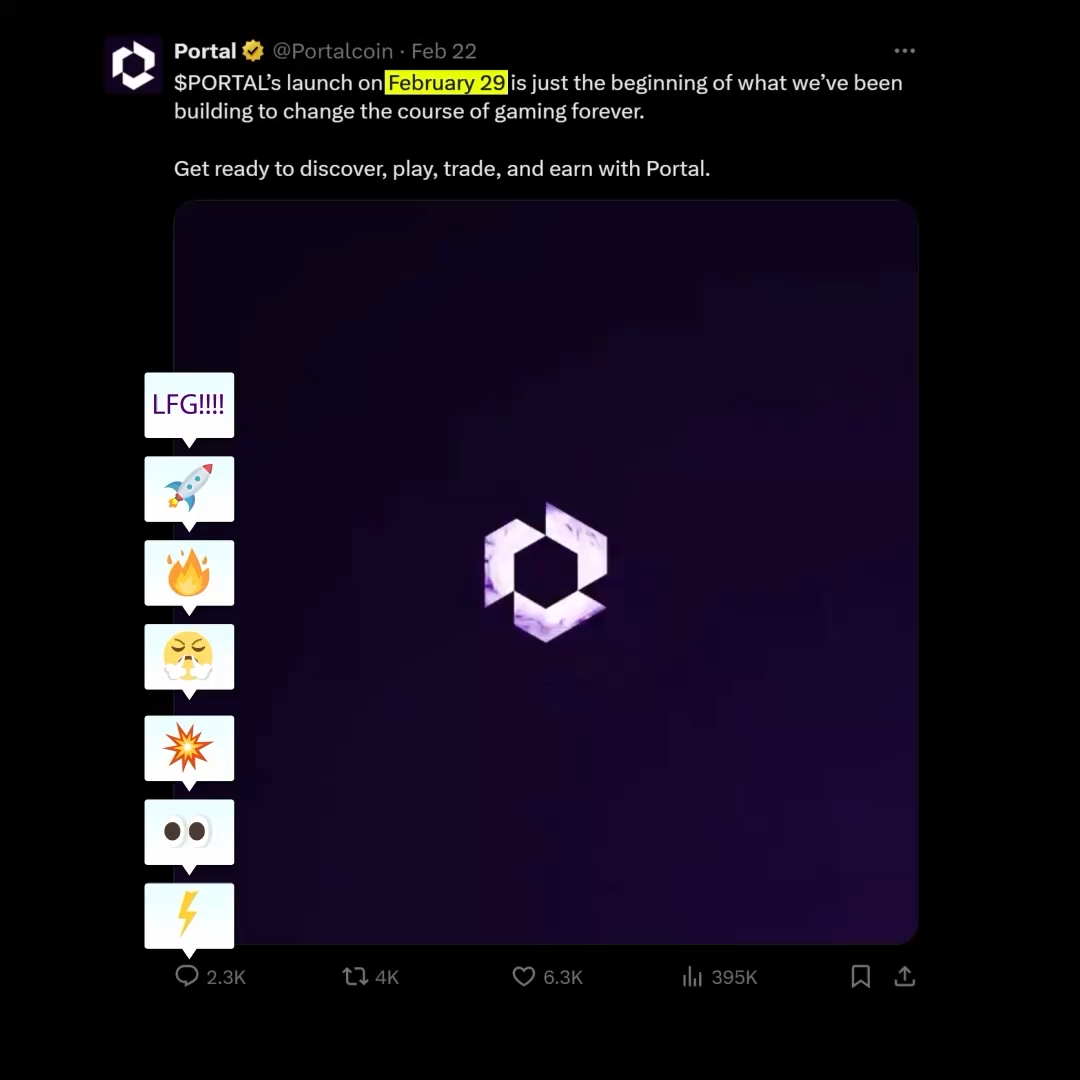
Task: Click the gold verified badge next to Portal
Action: coord(253,51)
